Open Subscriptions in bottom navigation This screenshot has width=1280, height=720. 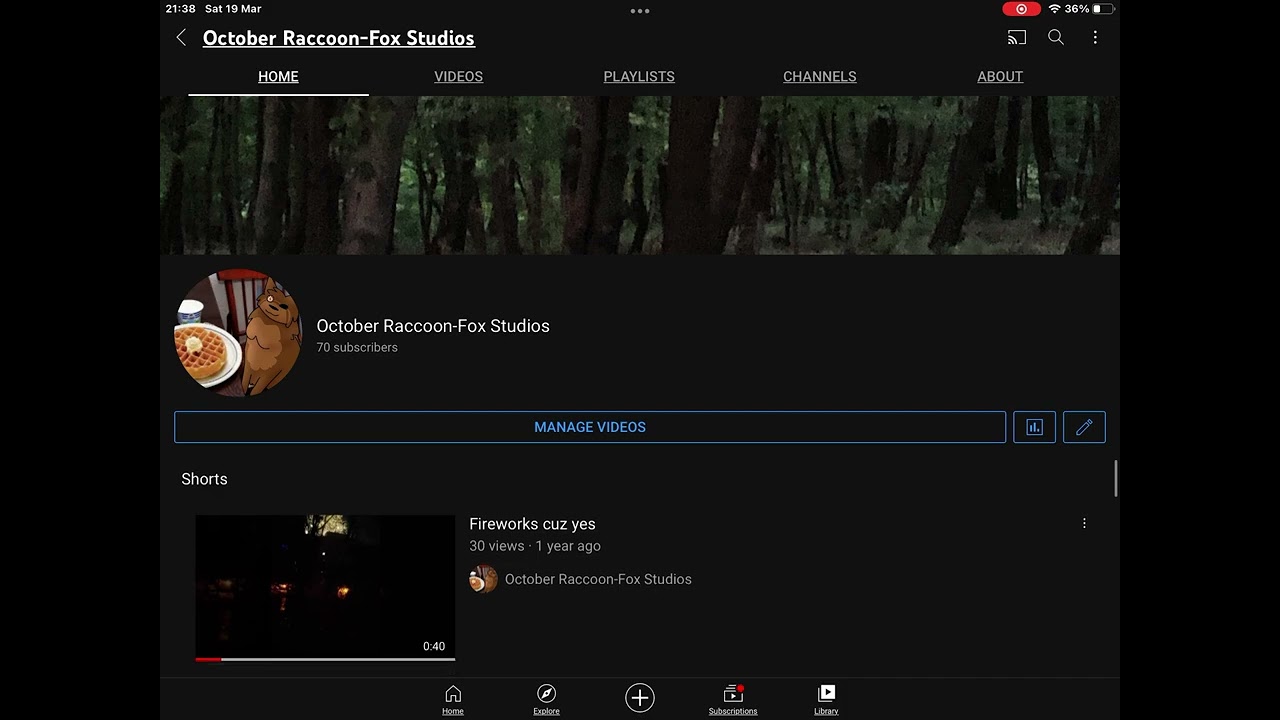click(x=733, y=700)
